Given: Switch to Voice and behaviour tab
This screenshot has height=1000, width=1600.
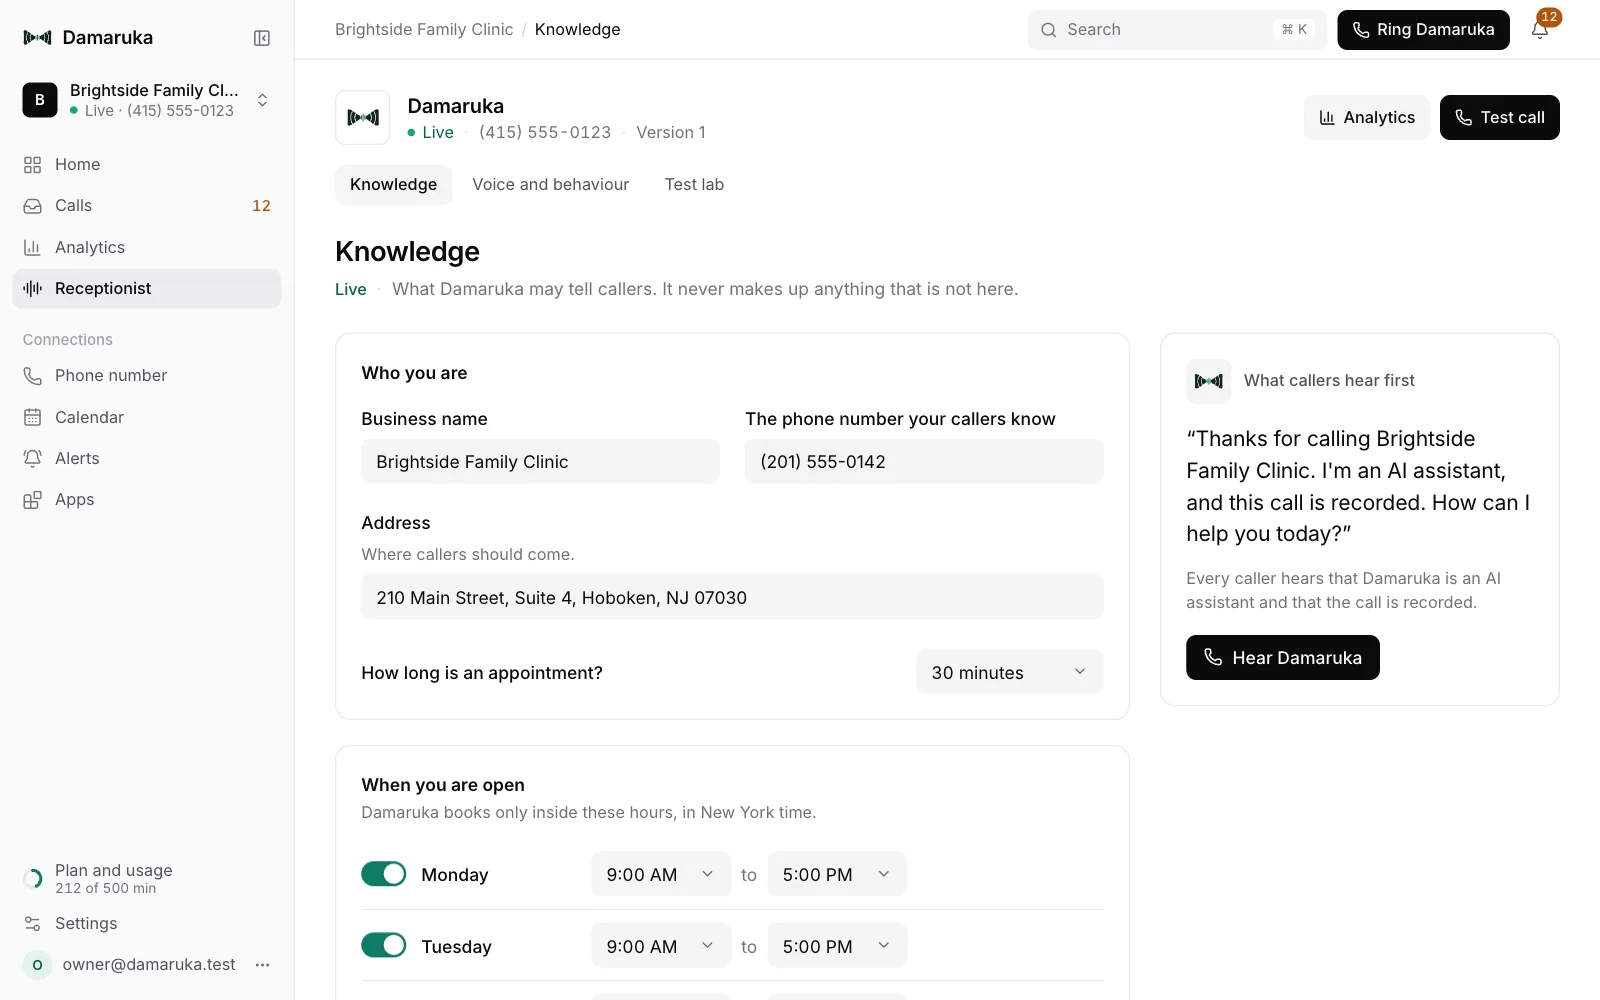Looking at the screenshot, I should (x=551, y=185).
